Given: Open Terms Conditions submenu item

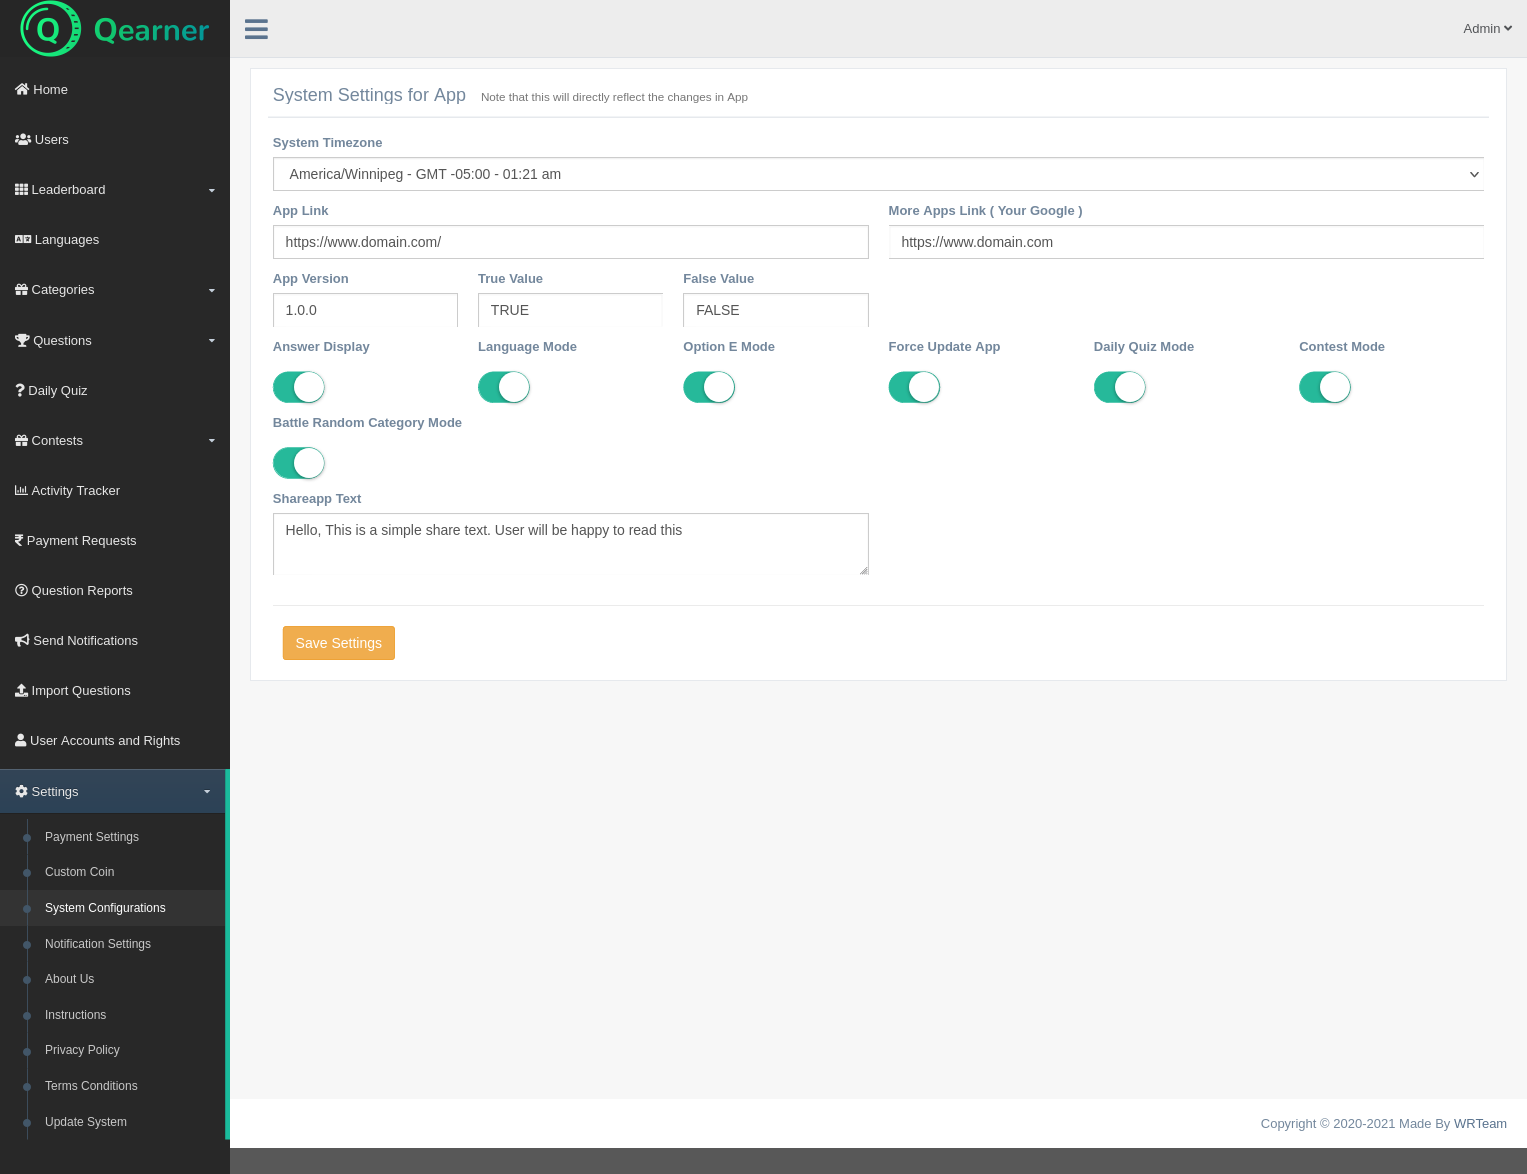Looking at the screenshot, I should (x=91, y=1086).
